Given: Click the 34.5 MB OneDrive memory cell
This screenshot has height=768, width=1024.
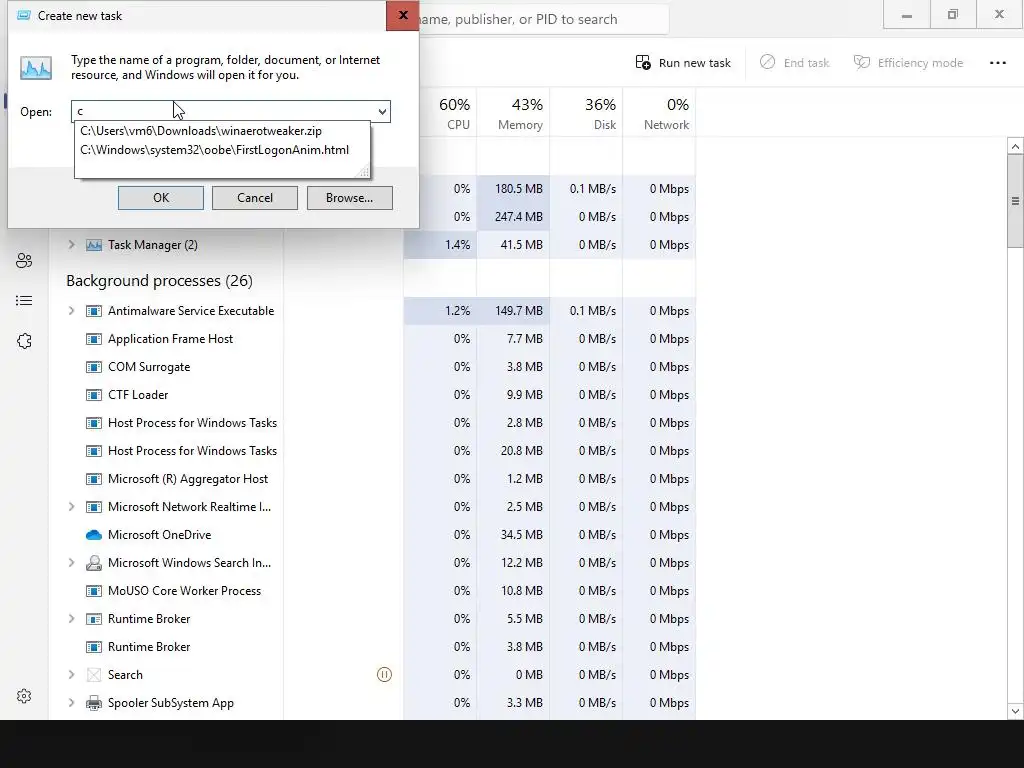Looking at the screenshot, I should pyautogui.click(x=513, y=535).
